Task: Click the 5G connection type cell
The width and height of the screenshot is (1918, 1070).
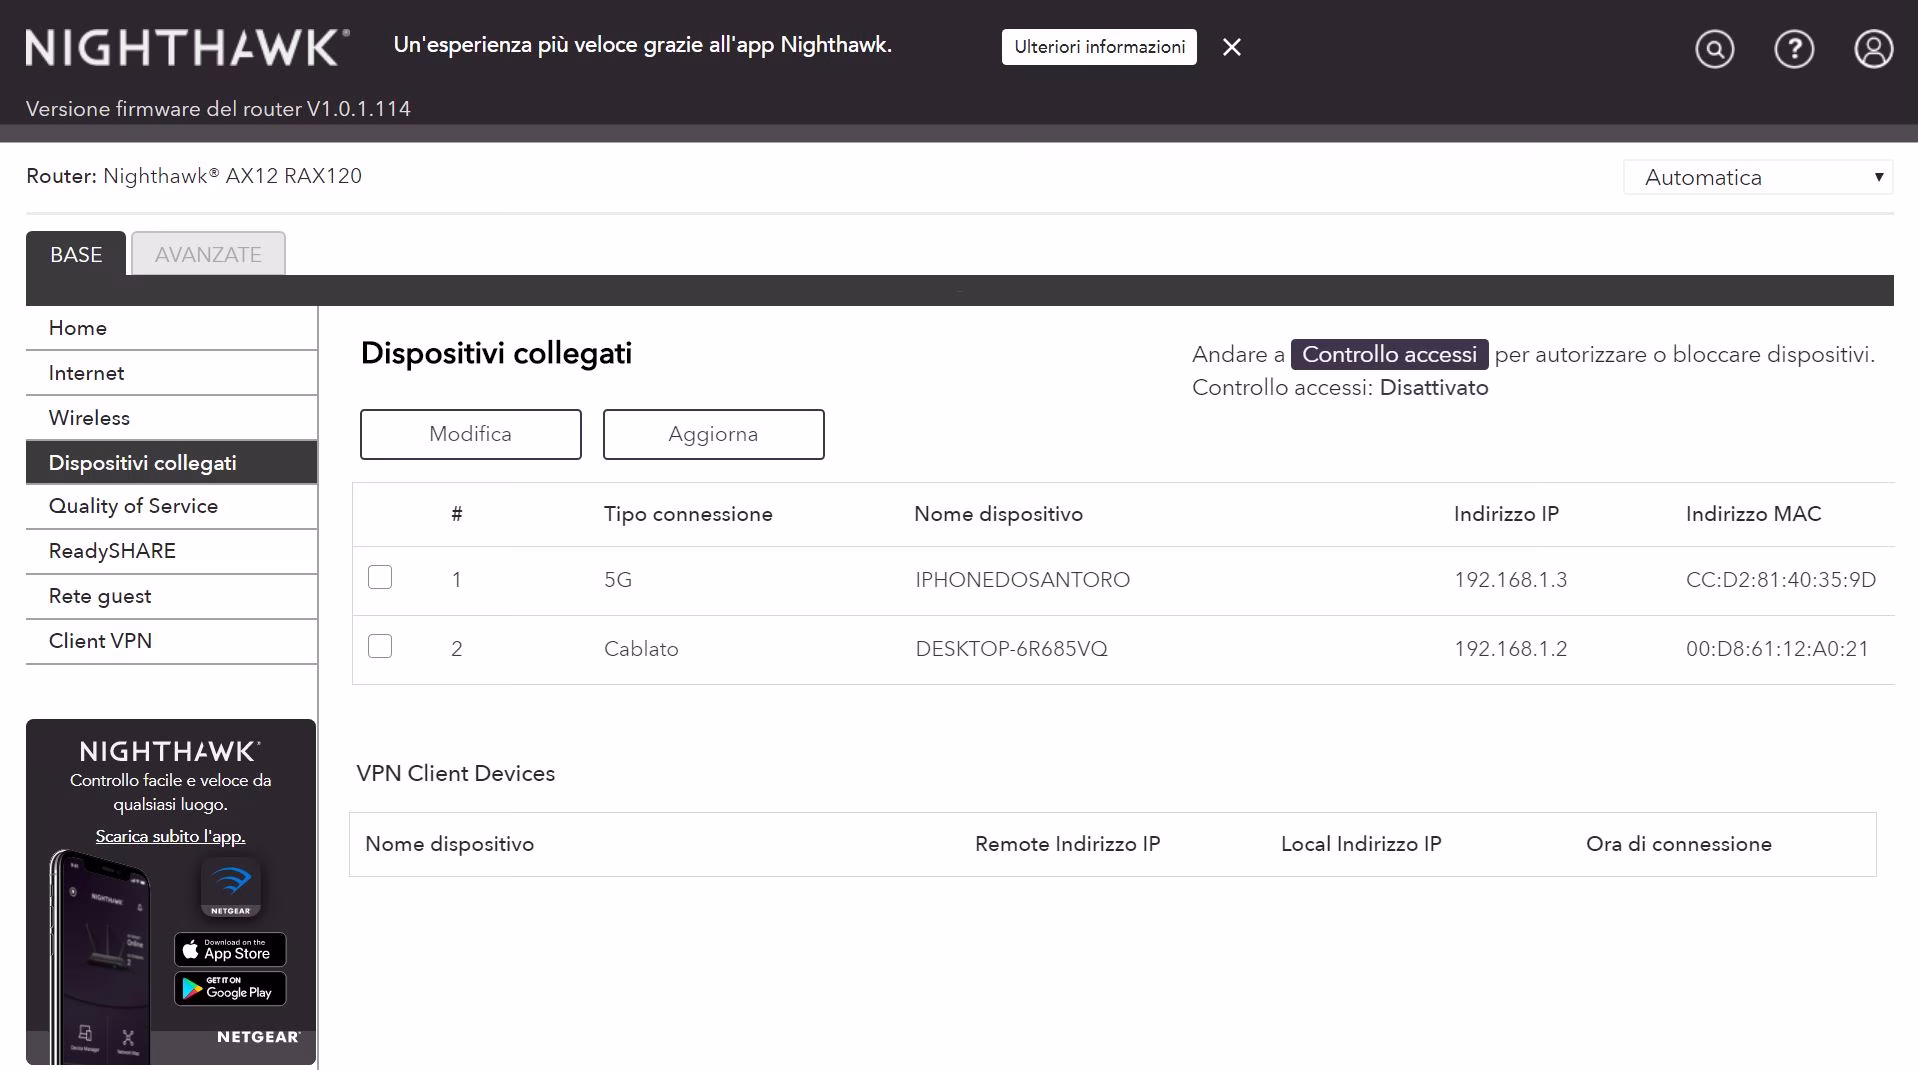Action: coord(618,580)
